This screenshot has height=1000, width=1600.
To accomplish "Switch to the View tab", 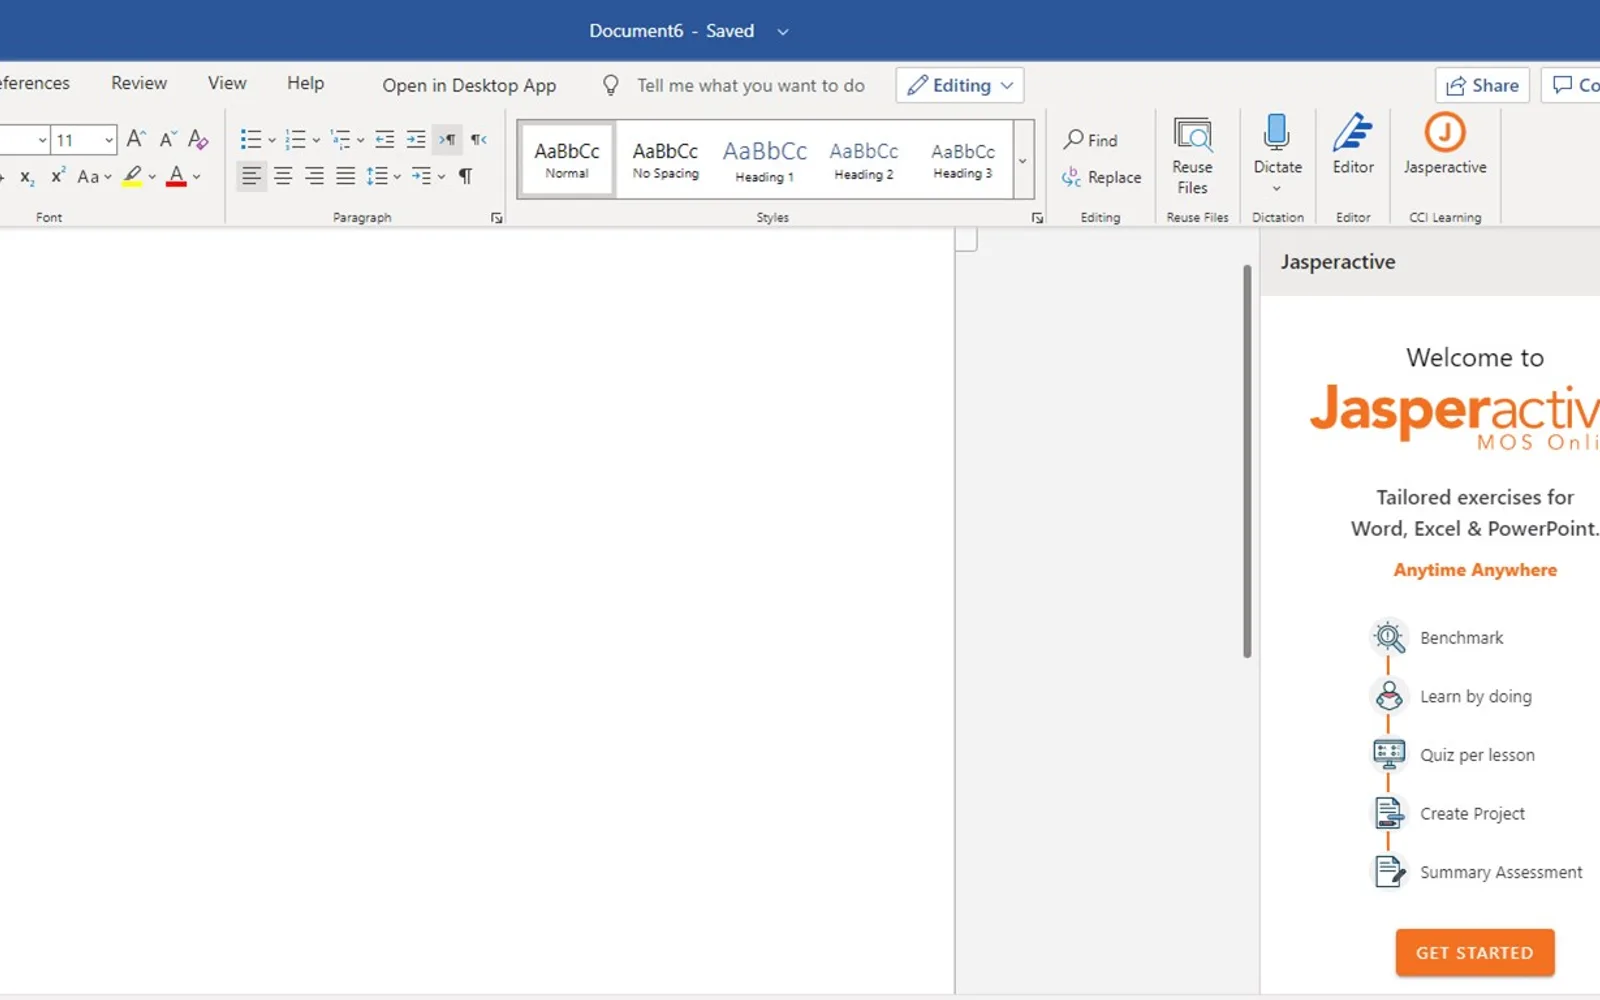I will 227,83.
